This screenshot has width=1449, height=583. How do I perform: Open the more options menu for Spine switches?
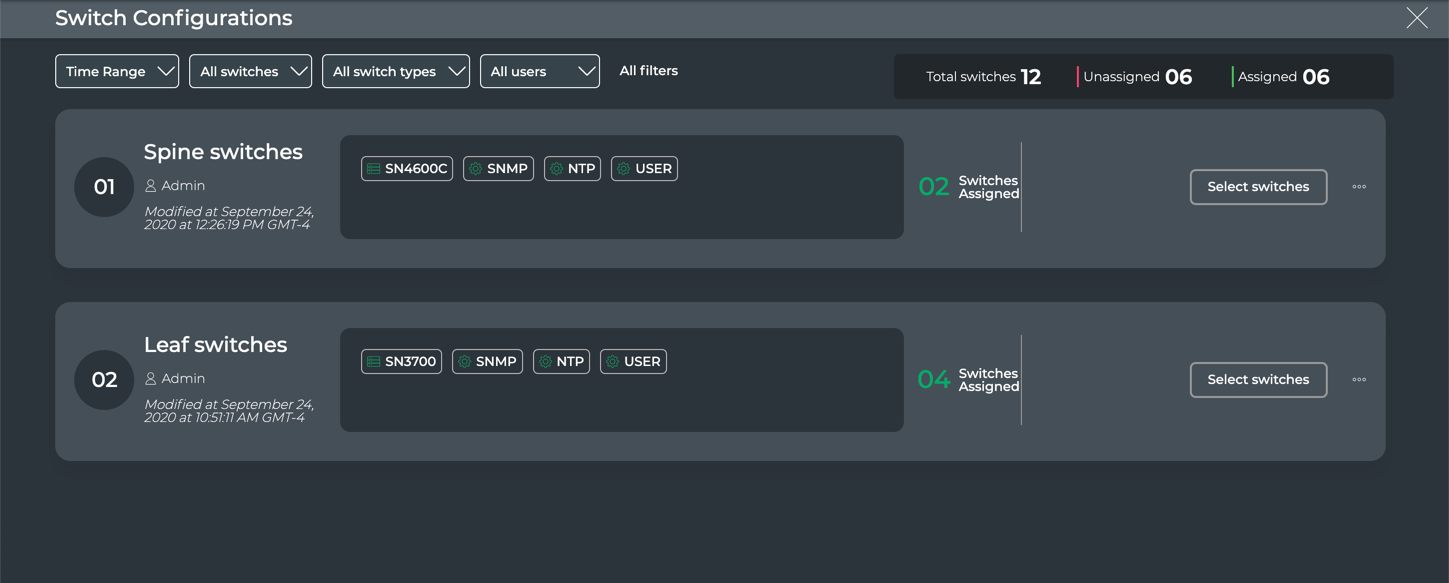click(1359, 187)
